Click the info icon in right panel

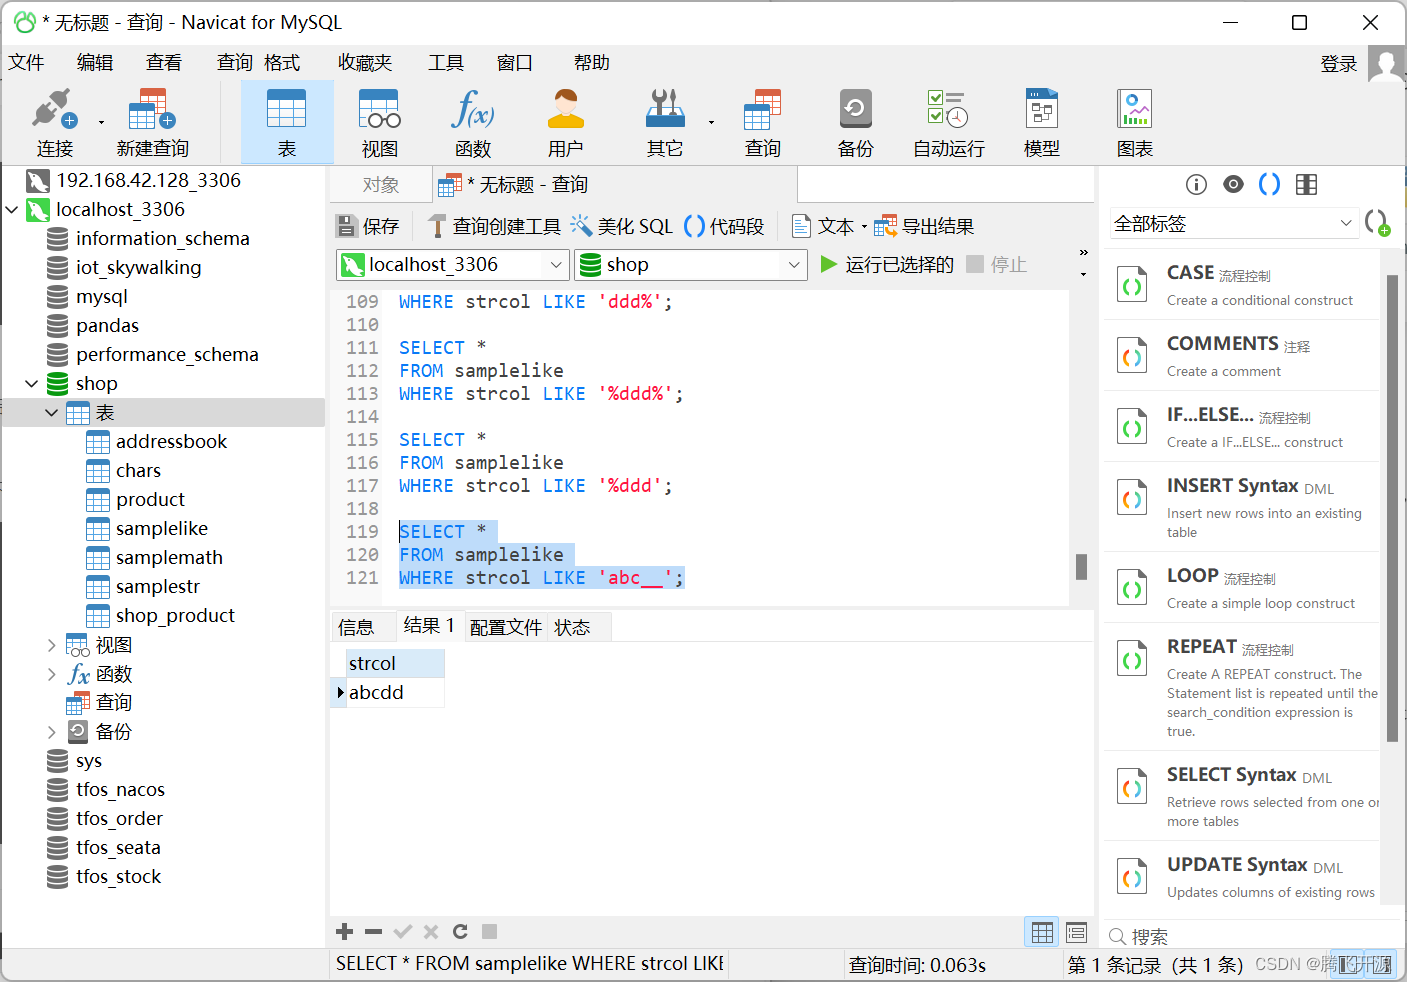coord(1196,184)
